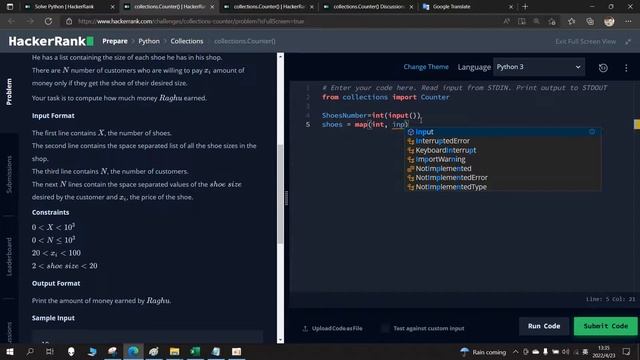This screenshot has width=640, height=360.
Task: Open Task View on the taskbar
Action: [x=50, y=351]
